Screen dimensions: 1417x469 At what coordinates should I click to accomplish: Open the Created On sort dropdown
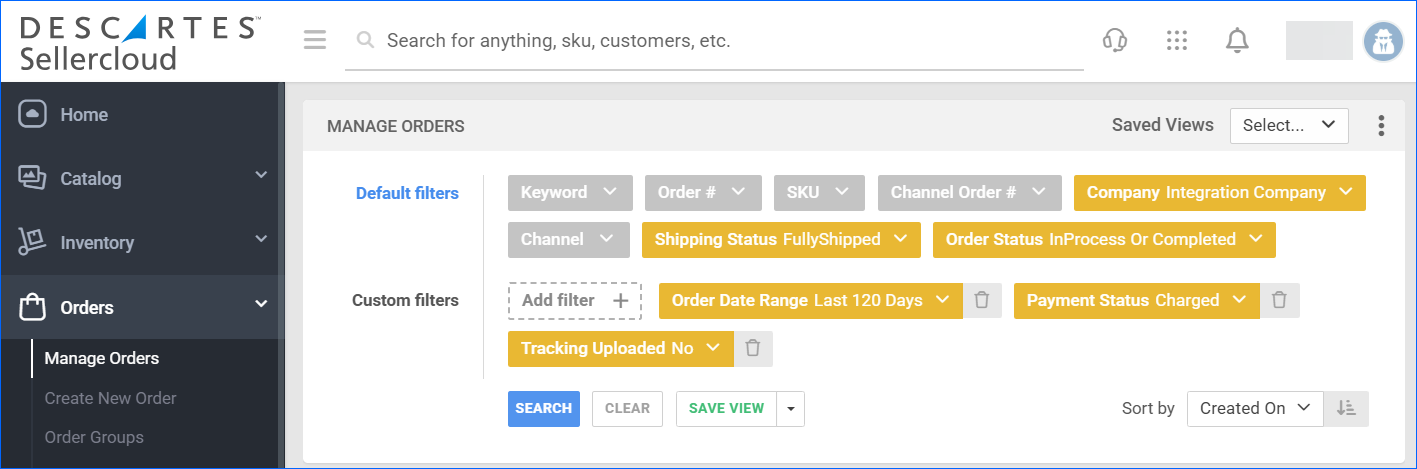point(1255,408)
